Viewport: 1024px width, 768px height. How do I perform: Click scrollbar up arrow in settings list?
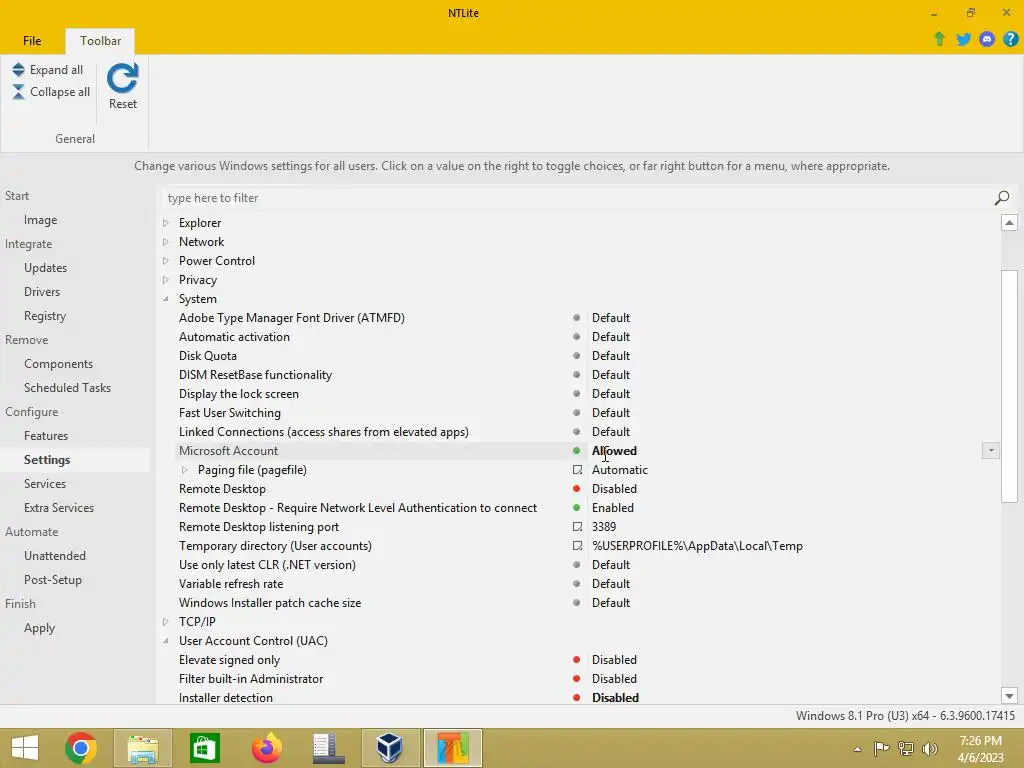[1009, 223]
